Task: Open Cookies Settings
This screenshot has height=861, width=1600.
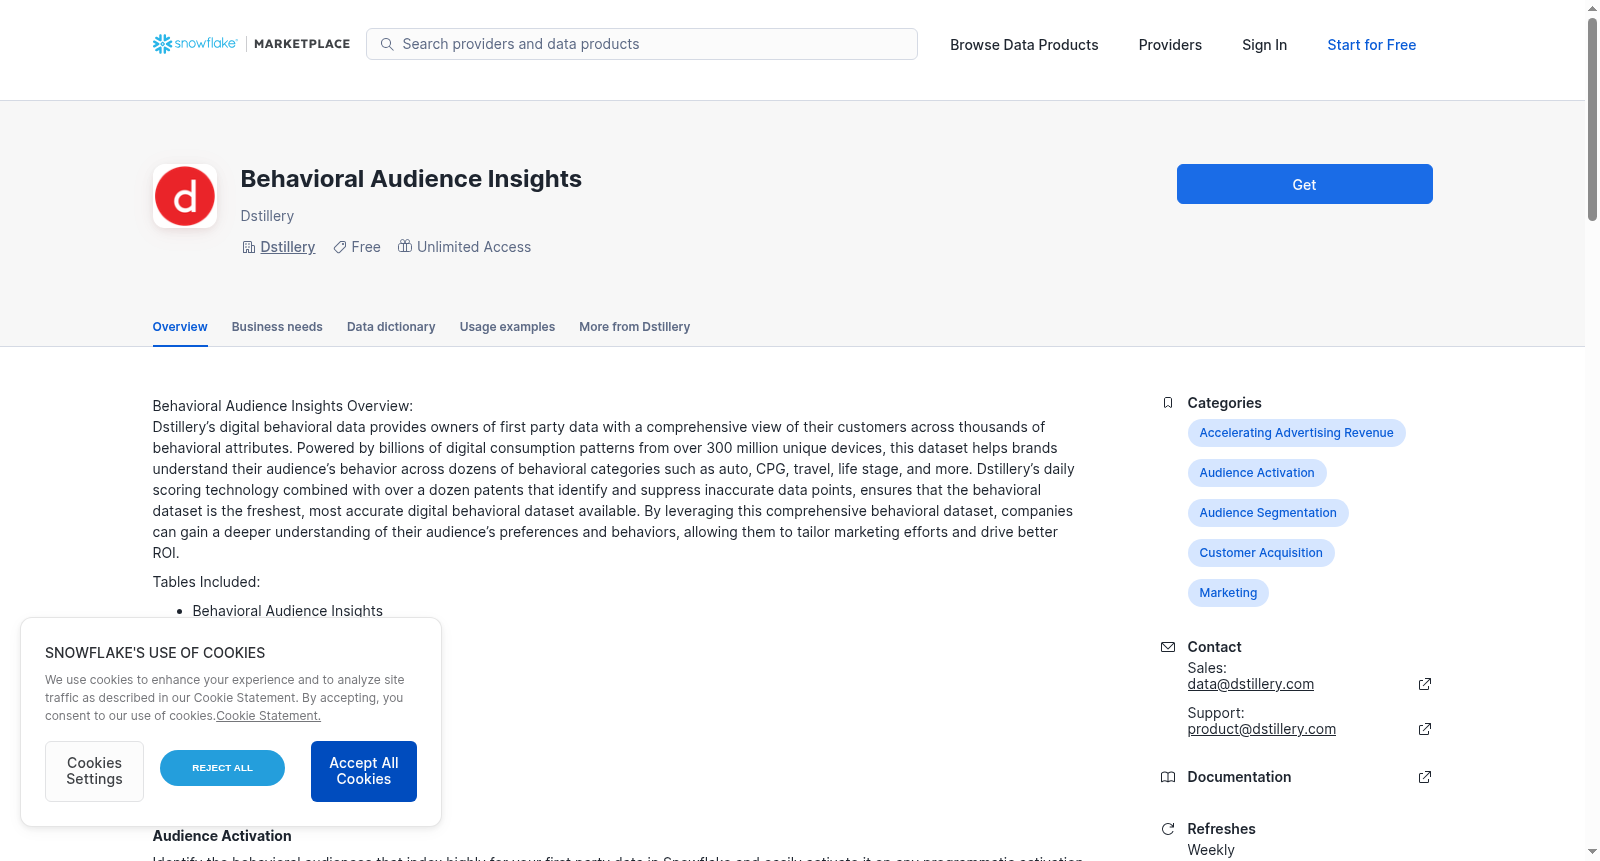Action: [94, 771]
